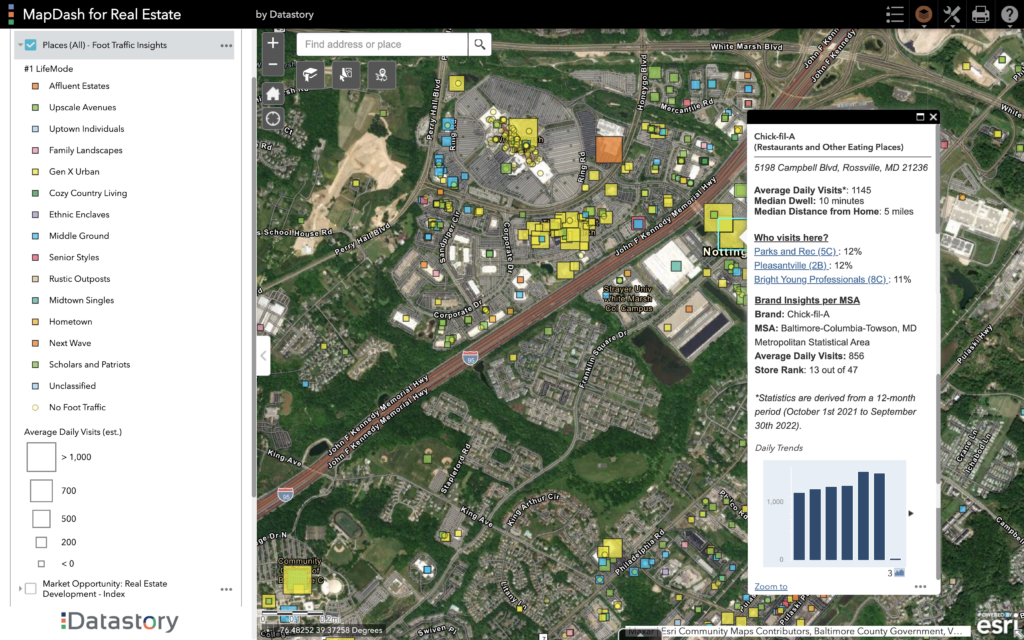Click the Find address or place field
This screenshot has height=640, width=1024.
382,44
